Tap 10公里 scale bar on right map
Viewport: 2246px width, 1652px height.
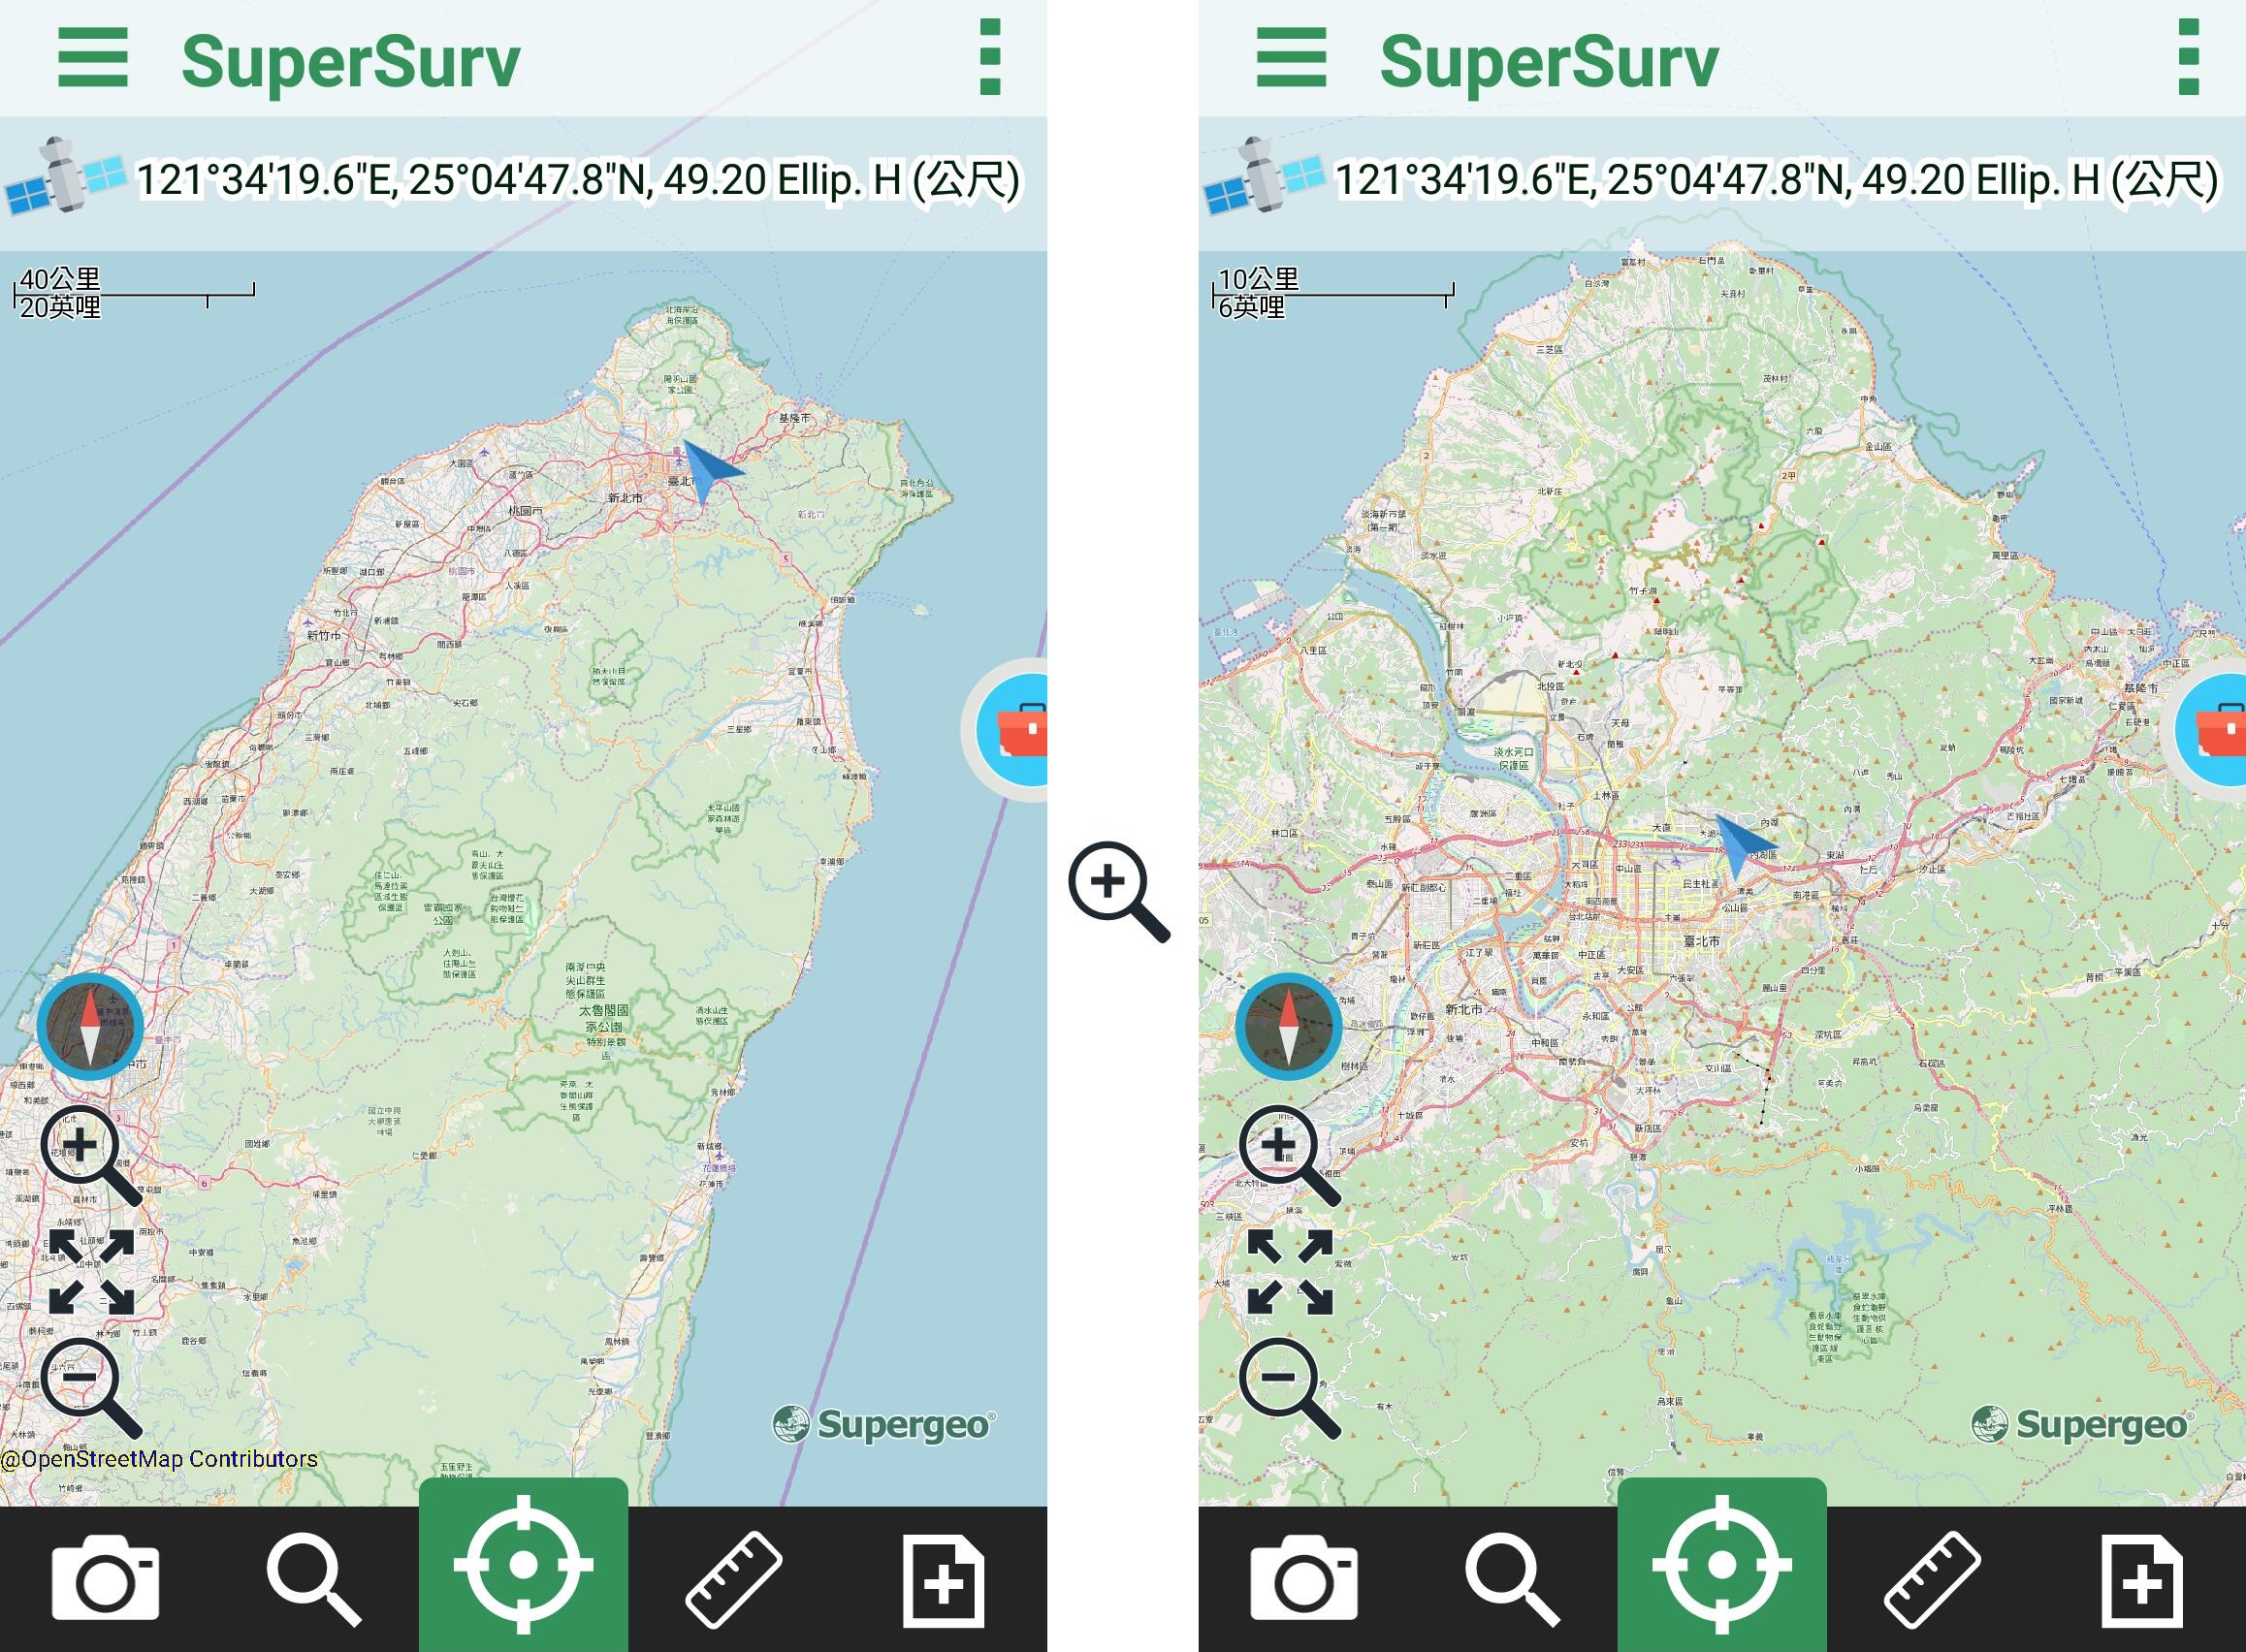[x=1334, y=293]
